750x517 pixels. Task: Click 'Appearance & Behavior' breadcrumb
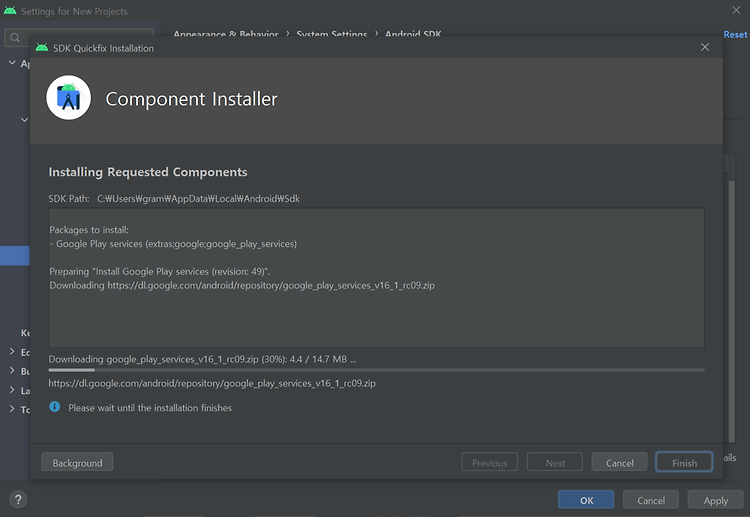tap(226, 34)
